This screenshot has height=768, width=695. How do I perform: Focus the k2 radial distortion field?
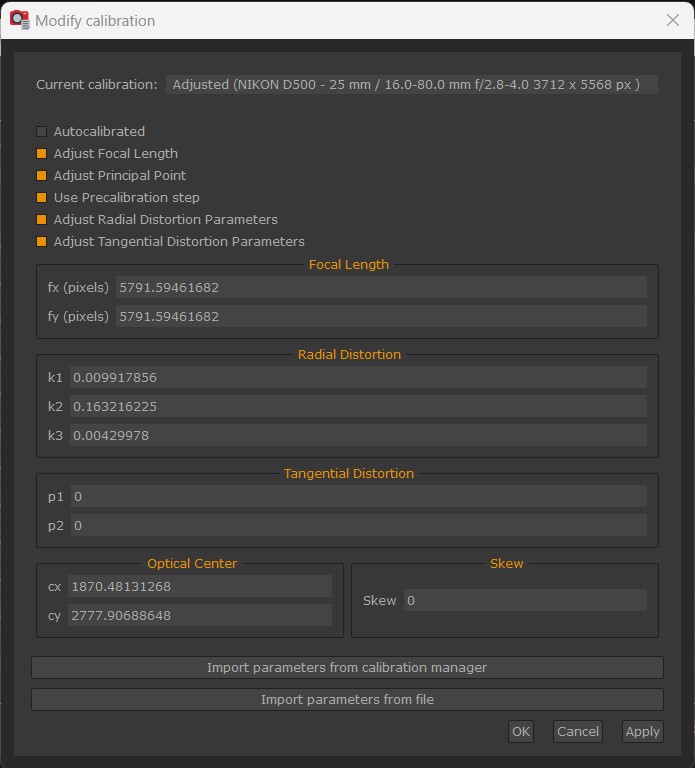click(358, 406)
